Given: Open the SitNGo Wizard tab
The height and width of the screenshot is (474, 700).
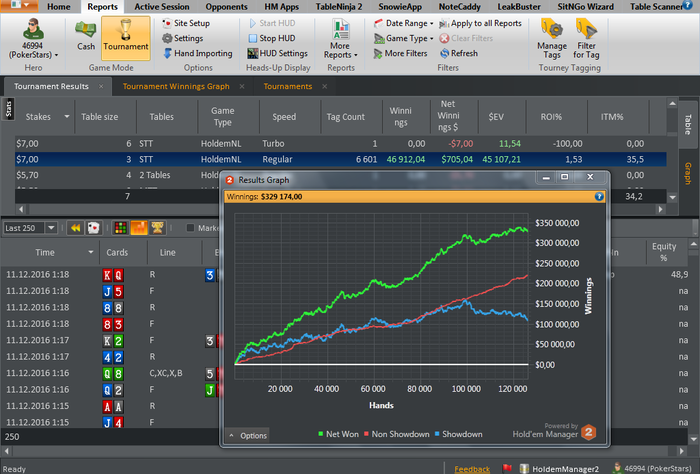Looking at the screenshot, I should click(585, 7).
